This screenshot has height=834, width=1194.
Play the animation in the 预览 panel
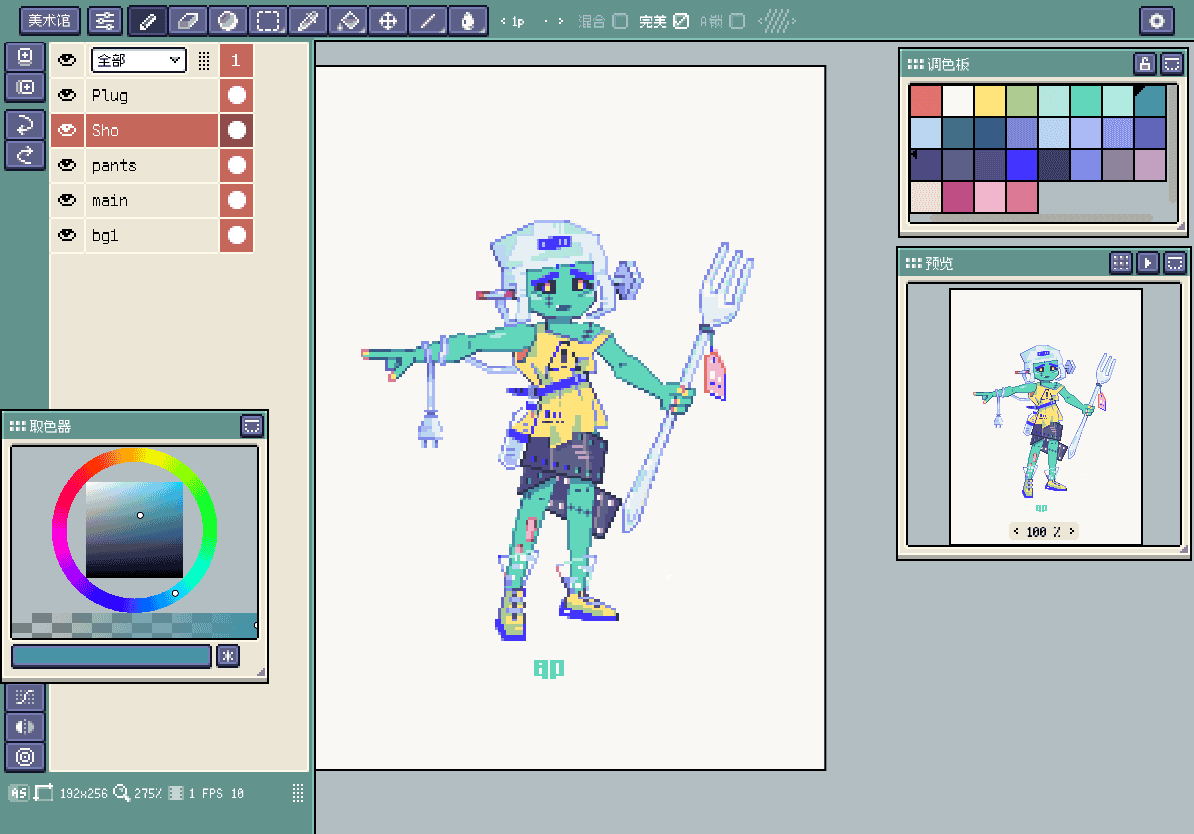[1148, 262]
